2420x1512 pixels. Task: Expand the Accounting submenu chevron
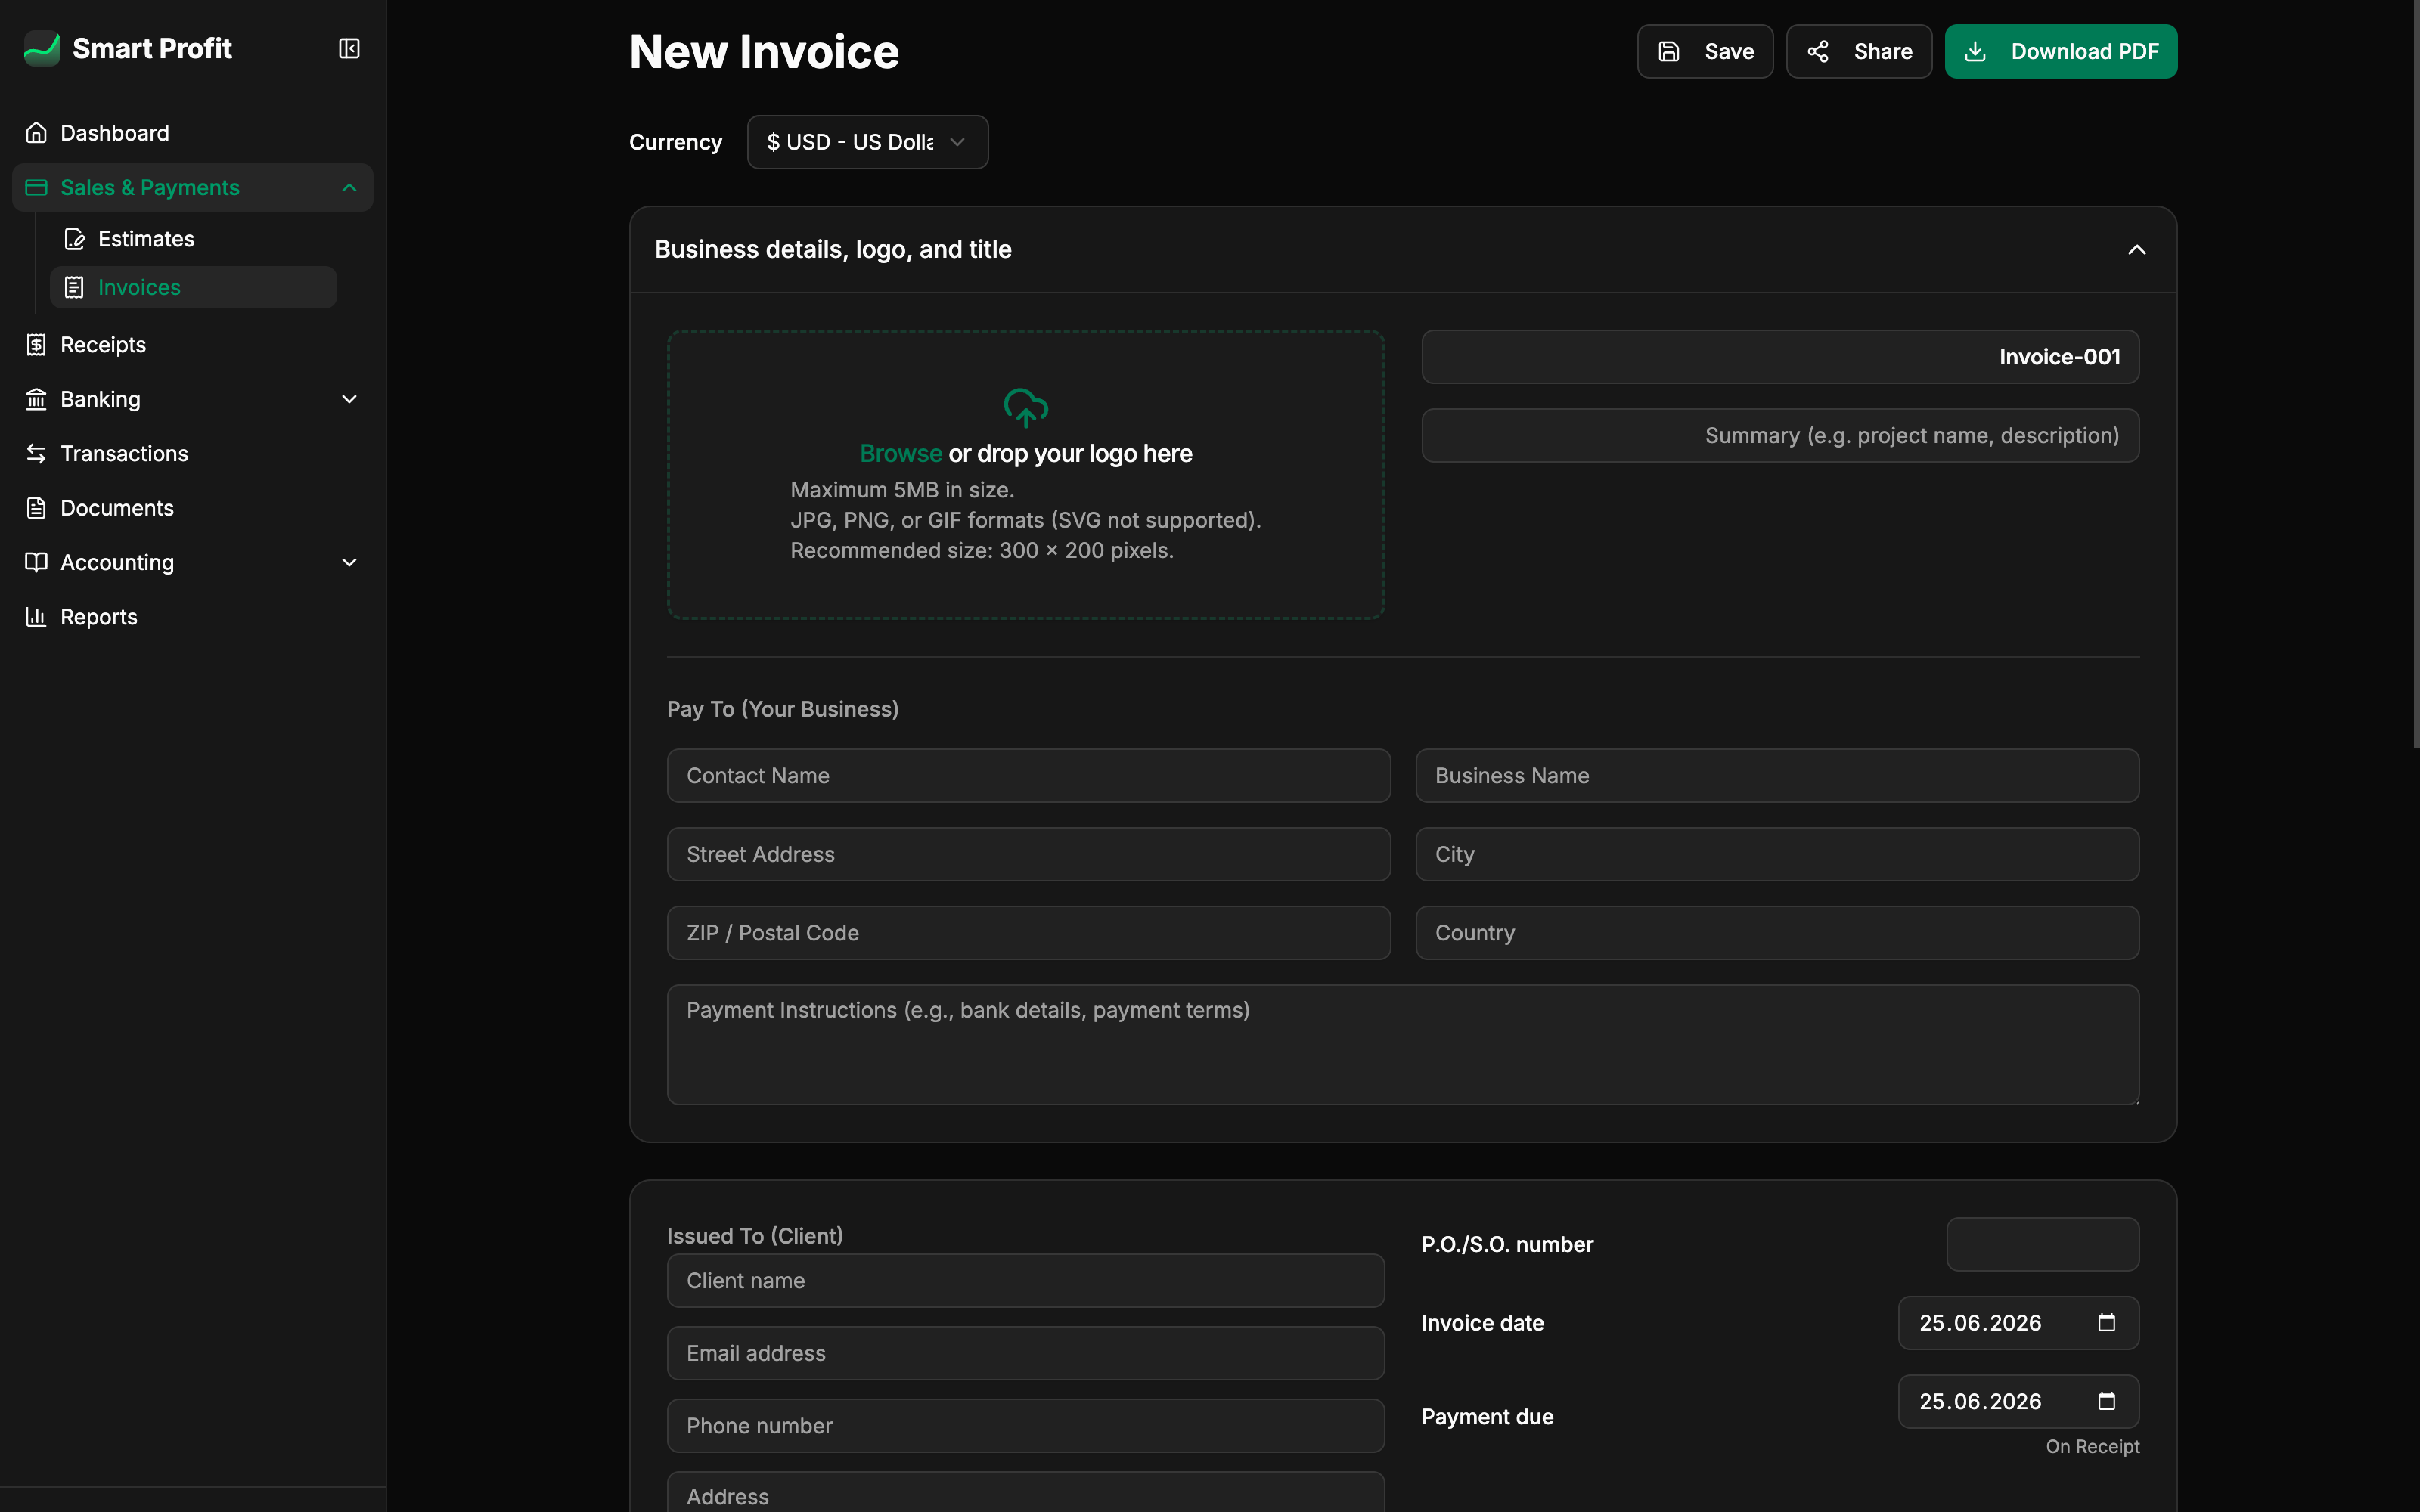(349, 562)
